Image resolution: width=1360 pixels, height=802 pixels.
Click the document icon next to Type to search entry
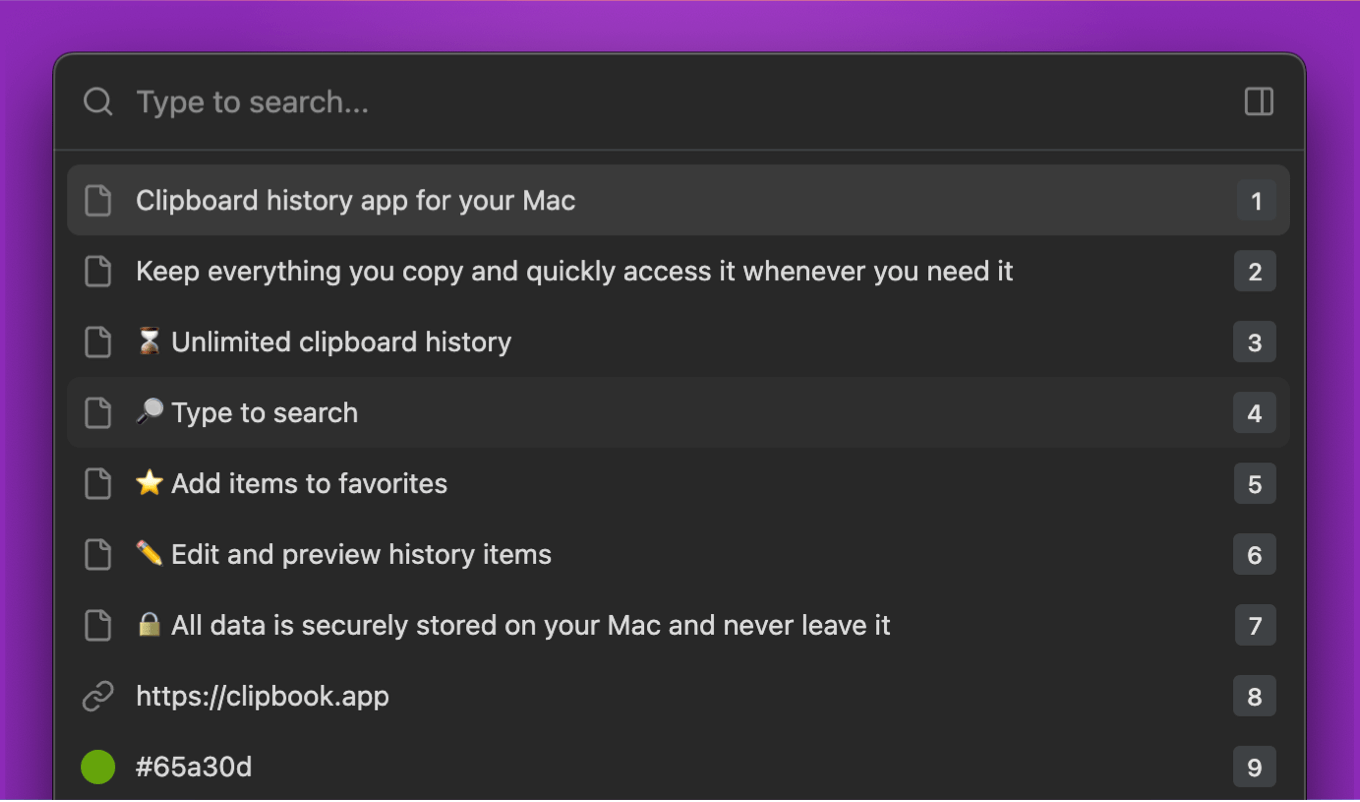(97, 412)
